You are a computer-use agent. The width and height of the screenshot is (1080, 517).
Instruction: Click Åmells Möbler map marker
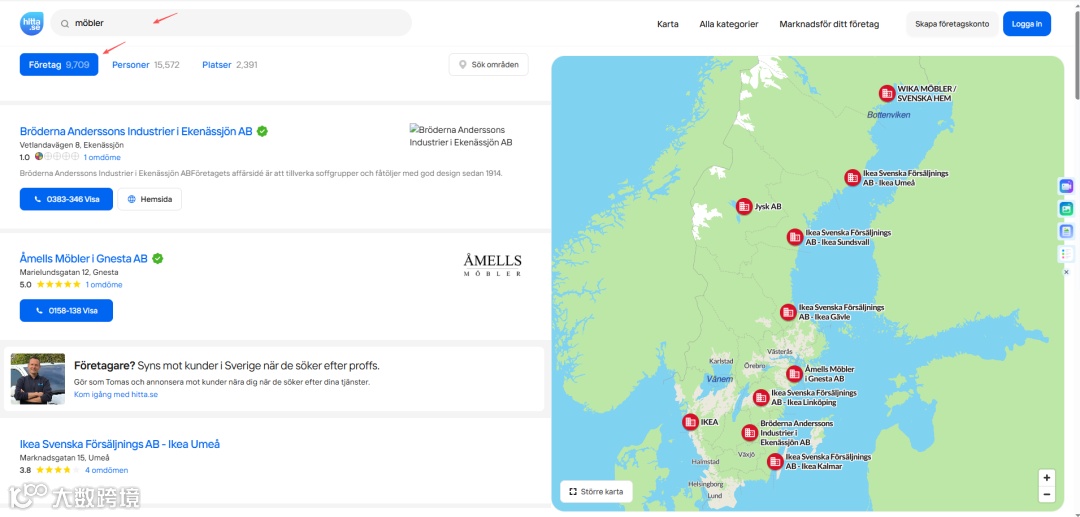(794, 374)
